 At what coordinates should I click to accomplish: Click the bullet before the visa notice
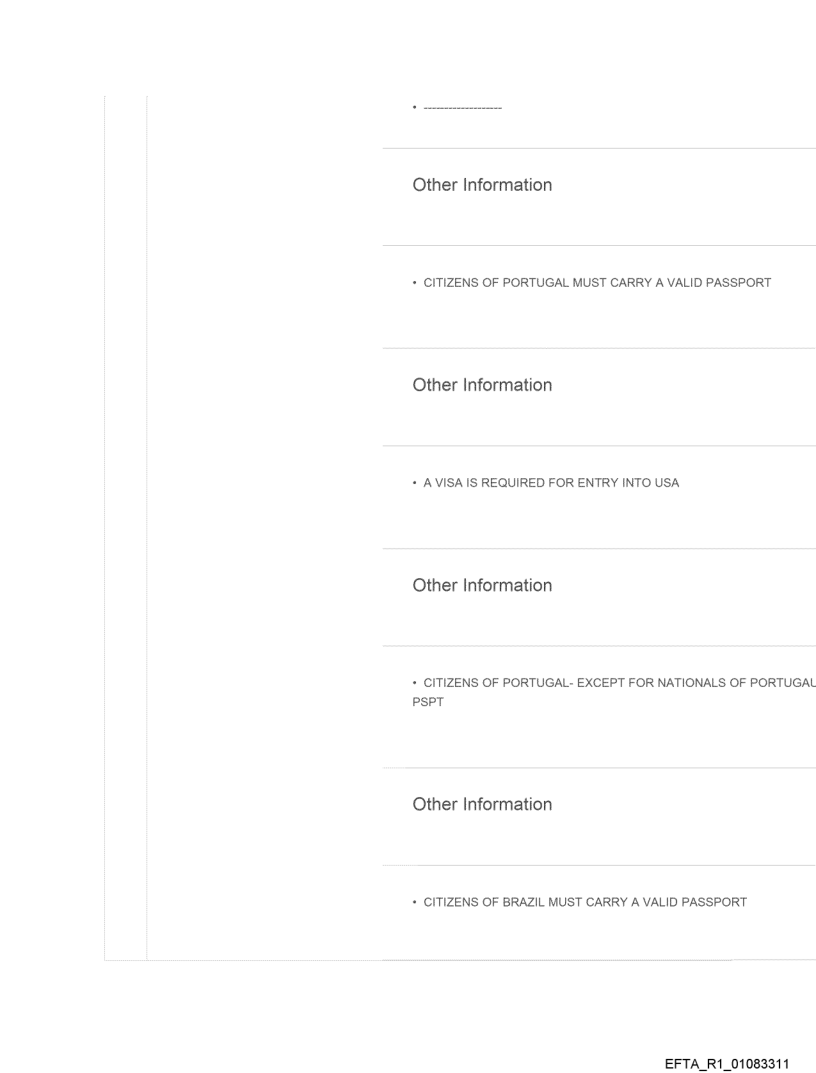(x=415, y=483)
